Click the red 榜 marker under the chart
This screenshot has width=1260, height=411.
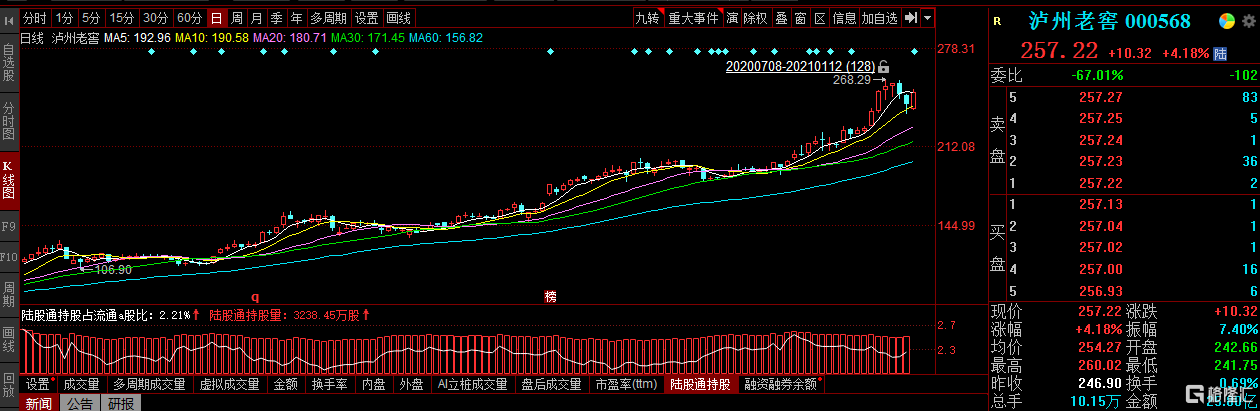pyautogui.click(x=550, y=297)
